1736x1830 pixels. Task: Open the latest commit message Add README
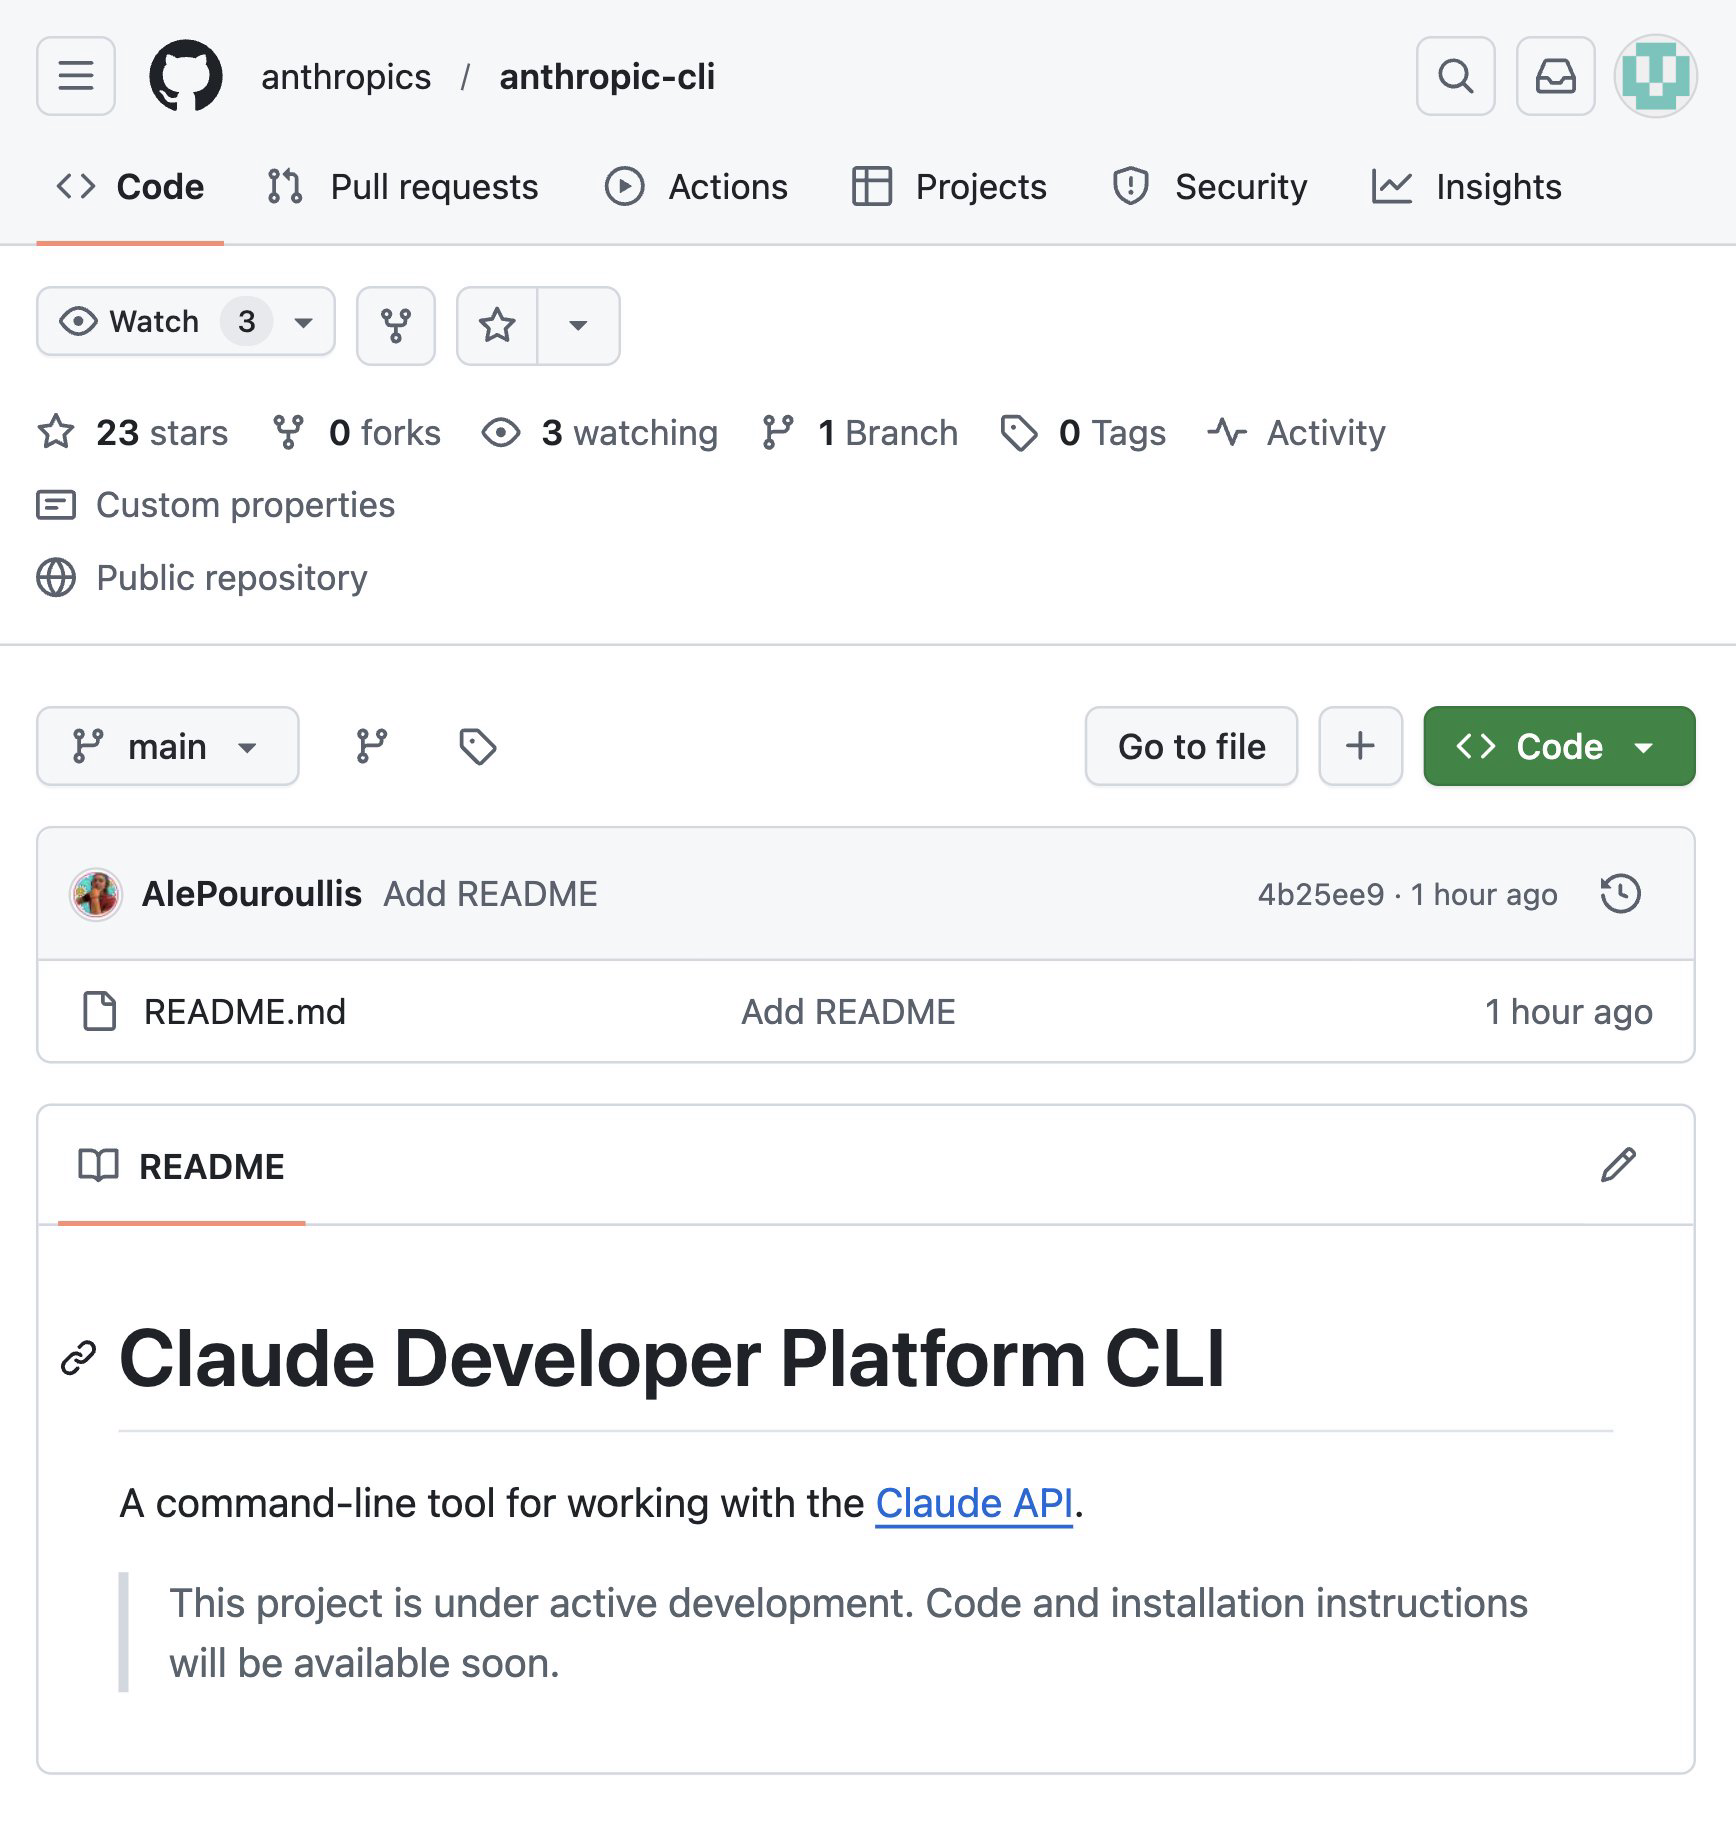click(490, 894)
